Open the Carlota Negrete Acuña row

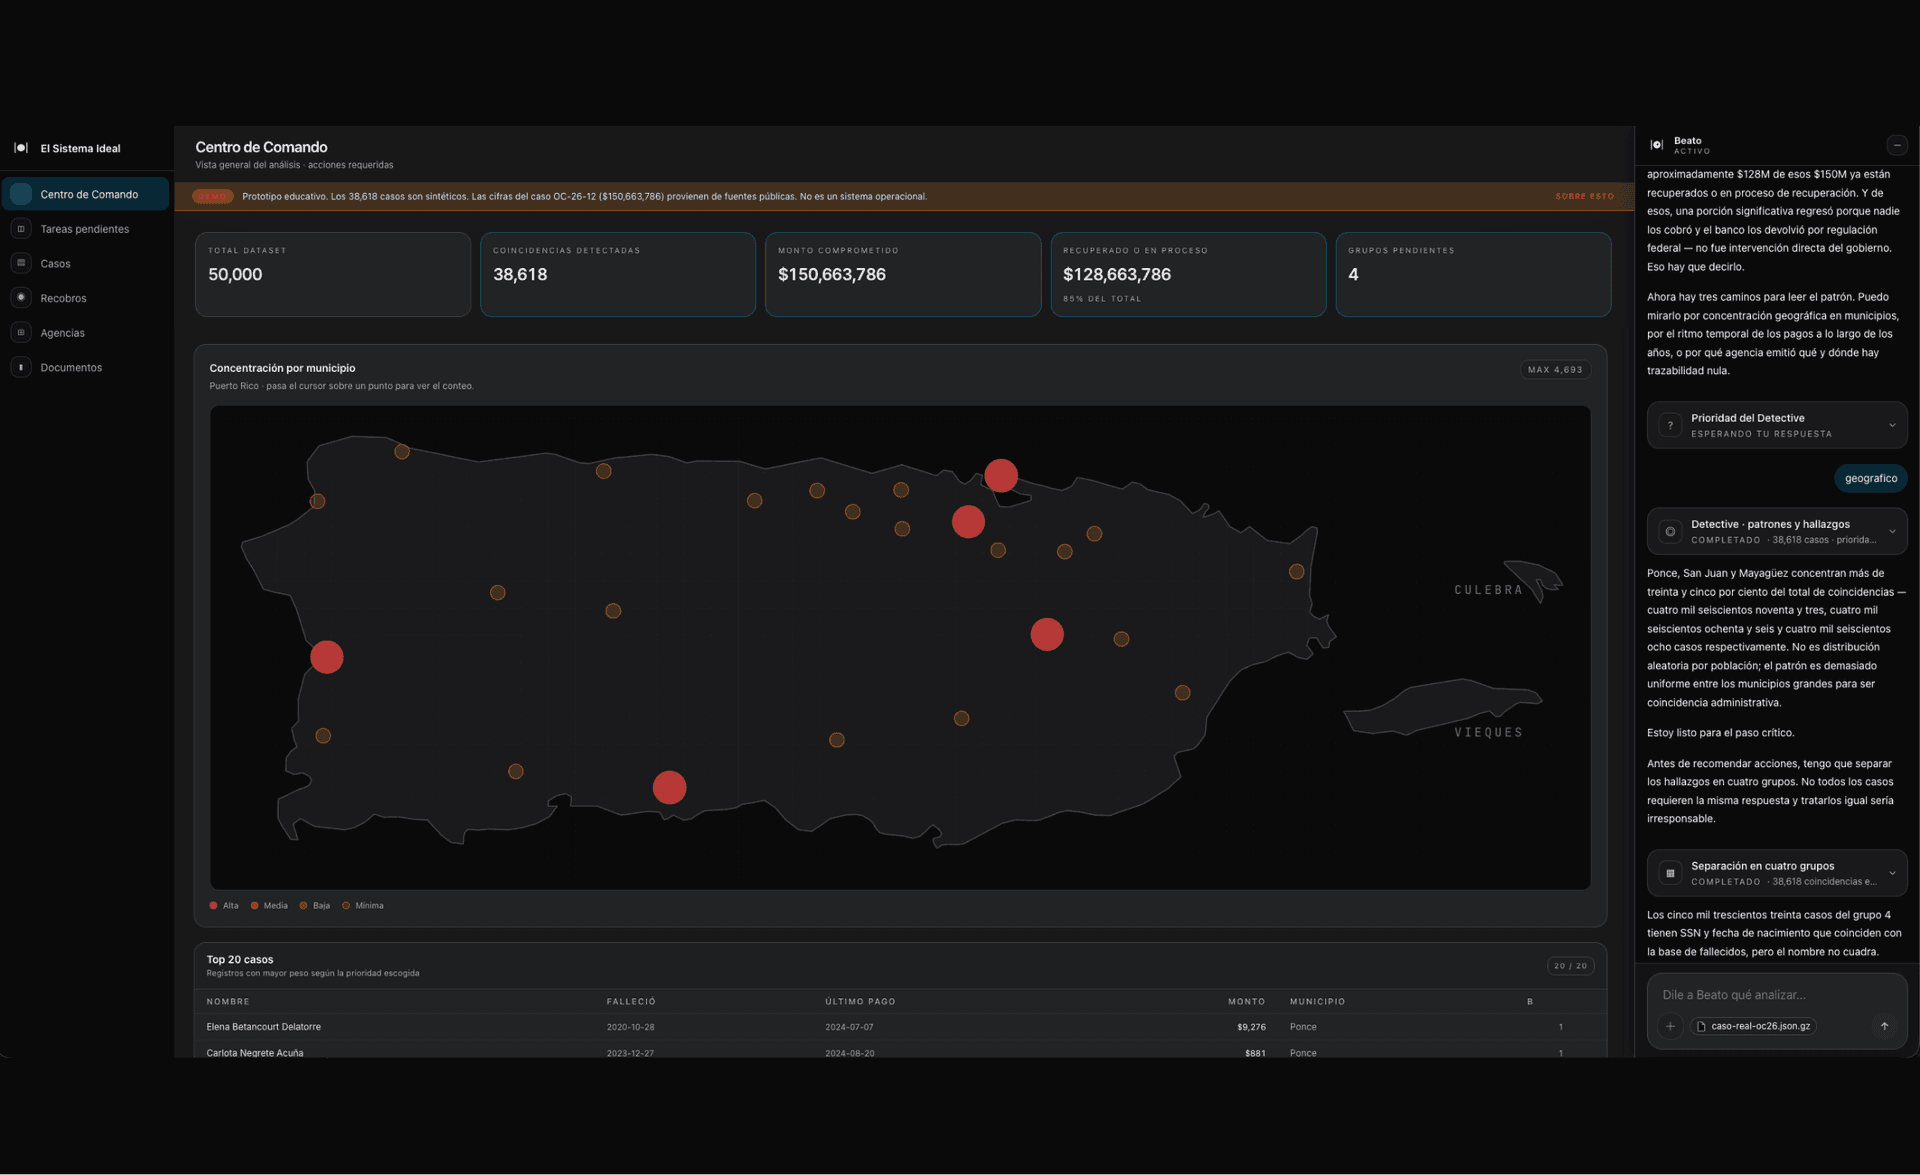[900, 1051]
